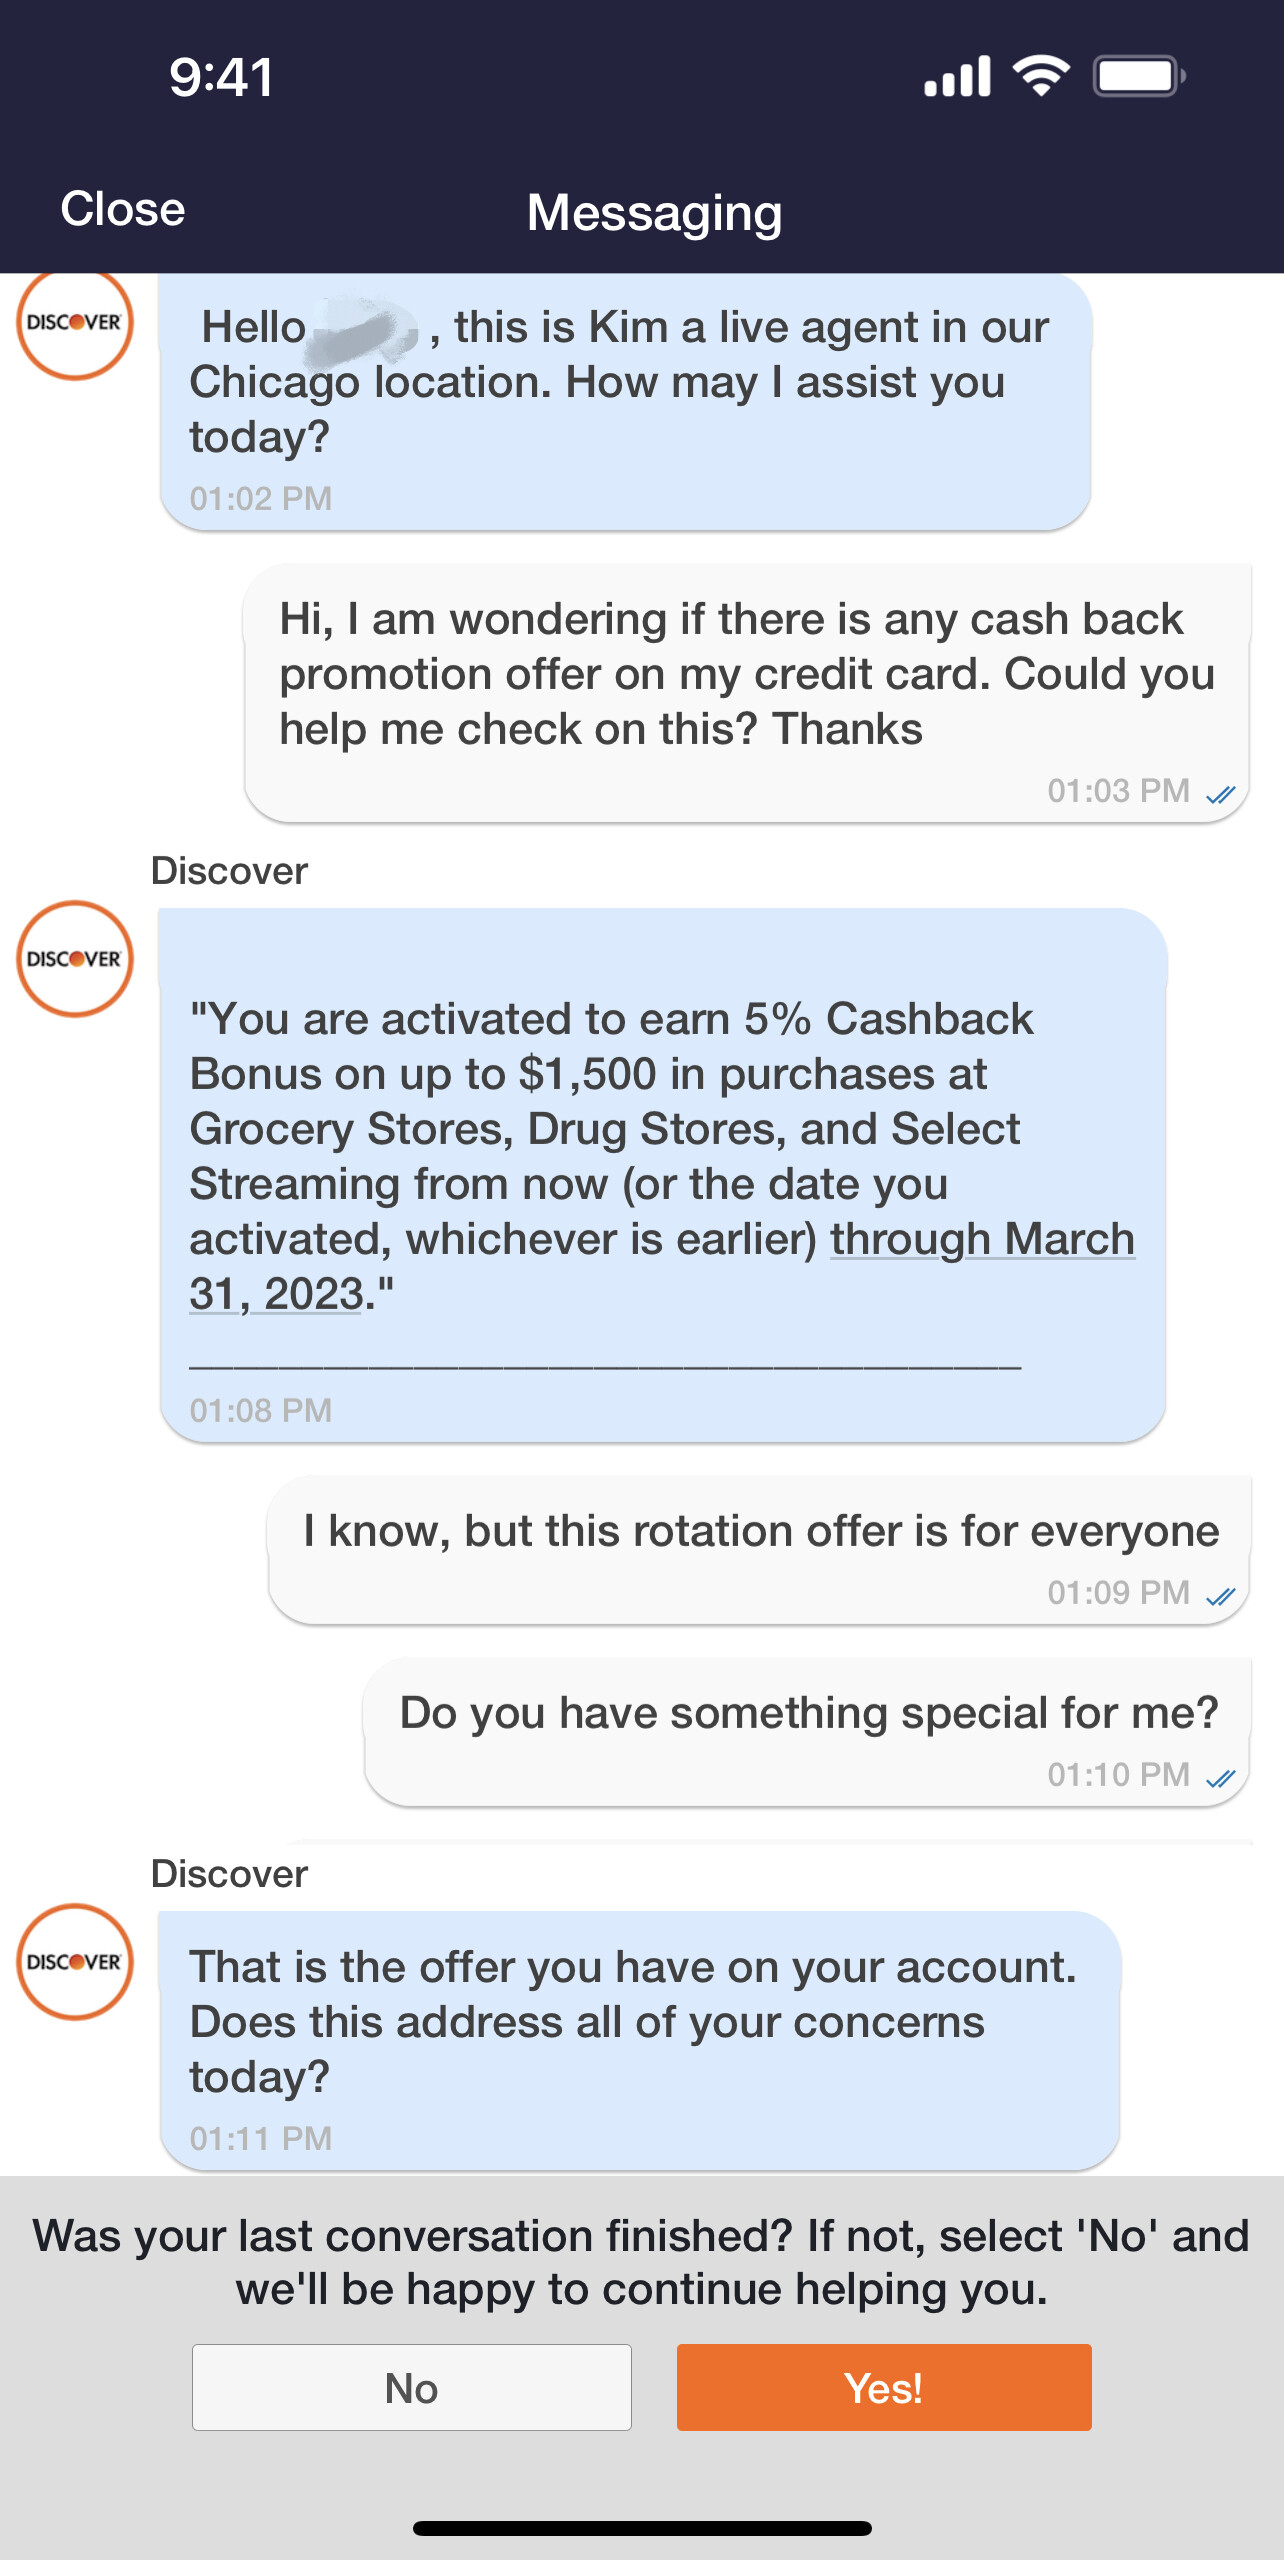Screen dimensions: 1284x2560
Task: Choose No to continue the conversation
Action: (x=412, y=2387)
